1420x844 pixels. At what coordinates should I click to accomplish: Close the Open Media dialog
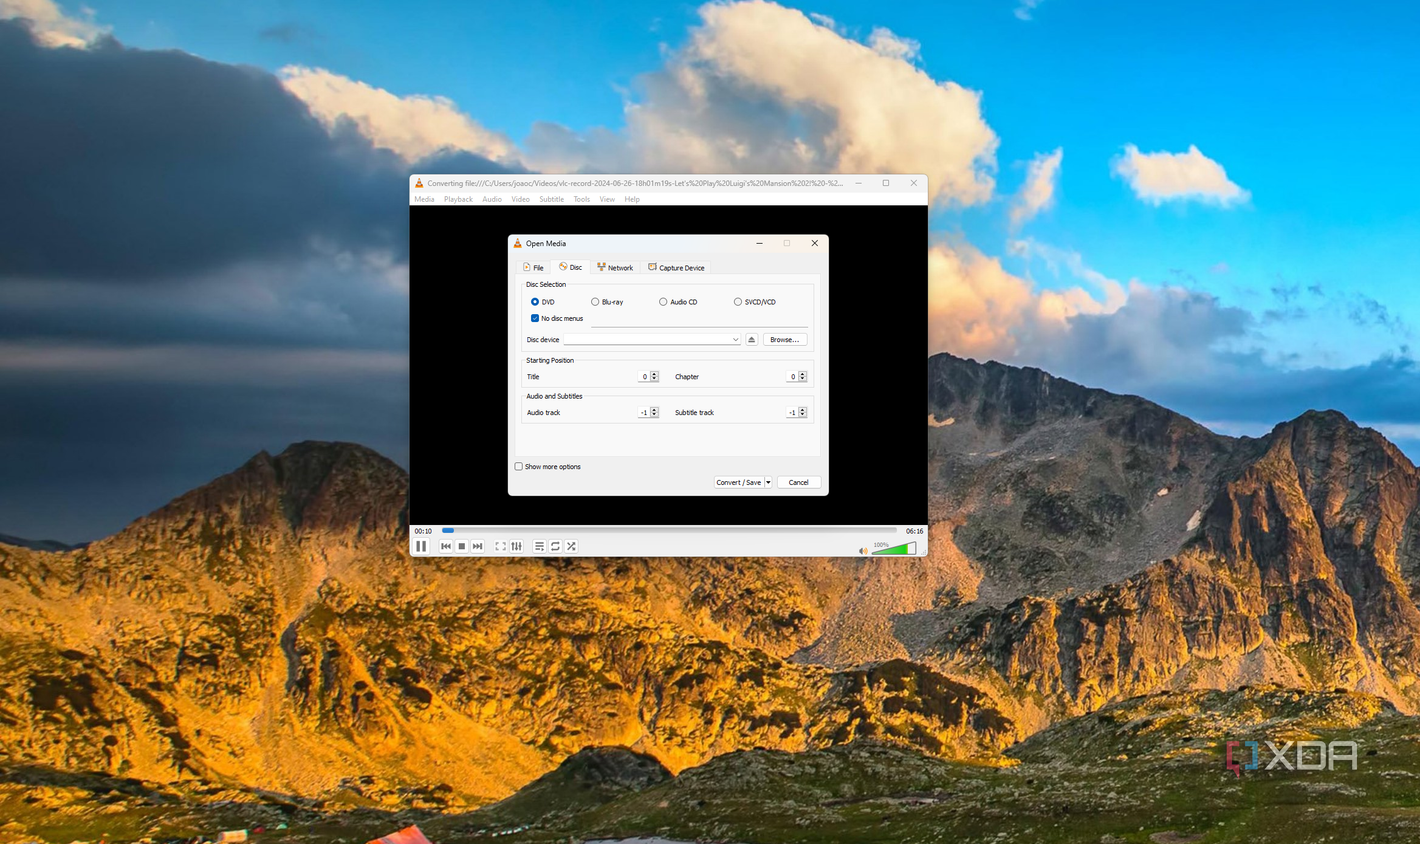(x=814, y=243)
